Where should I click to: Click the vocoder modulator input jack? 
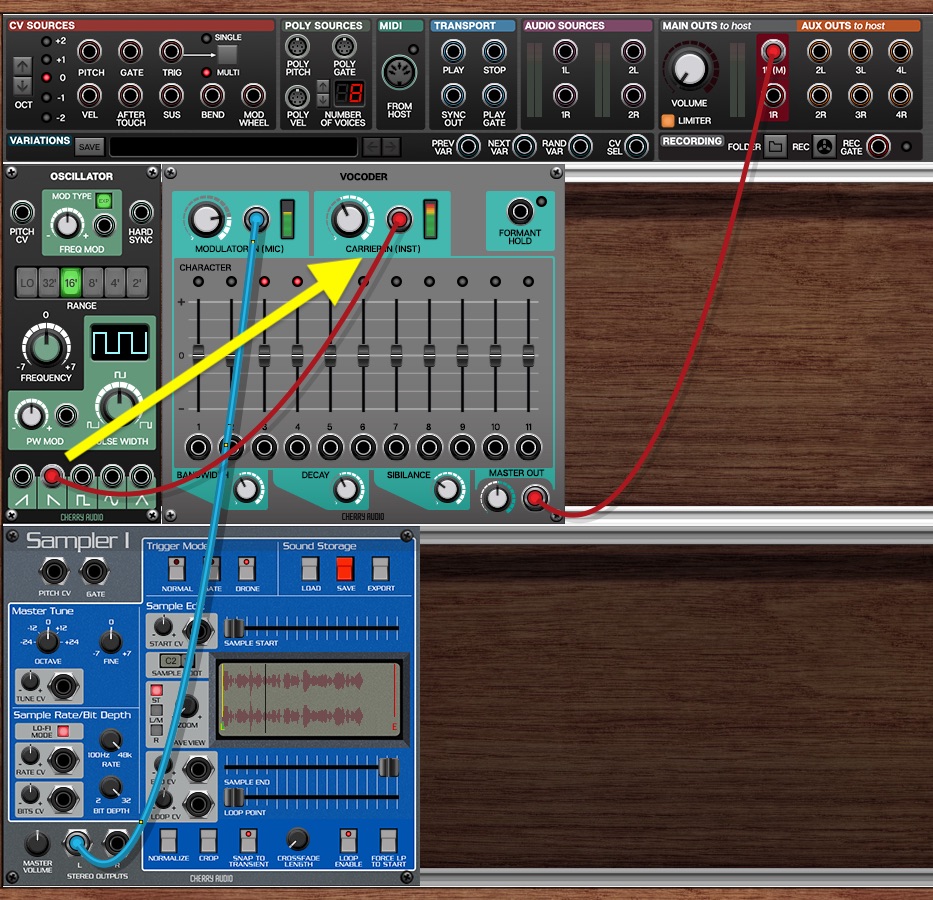(256, 219)
